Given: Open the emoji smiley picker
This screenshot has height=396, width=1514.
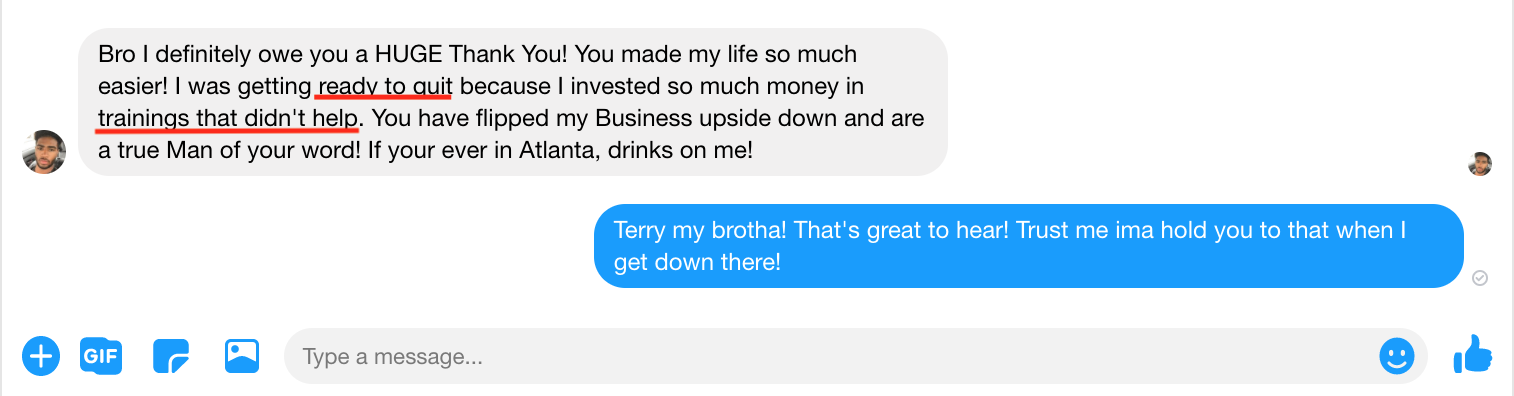Looking at the screenshot, I should coord(1397,356).
